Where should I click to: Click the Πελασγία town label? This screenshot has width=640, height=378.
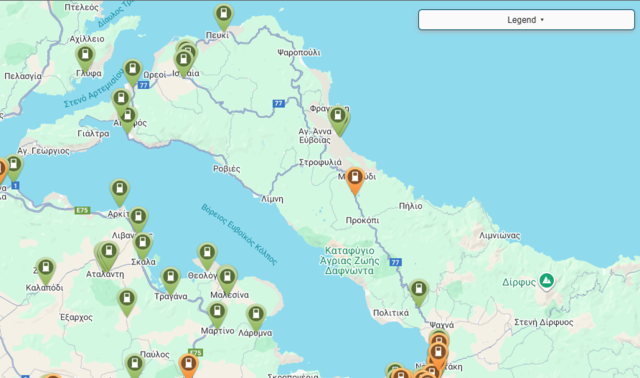point(23,76)
